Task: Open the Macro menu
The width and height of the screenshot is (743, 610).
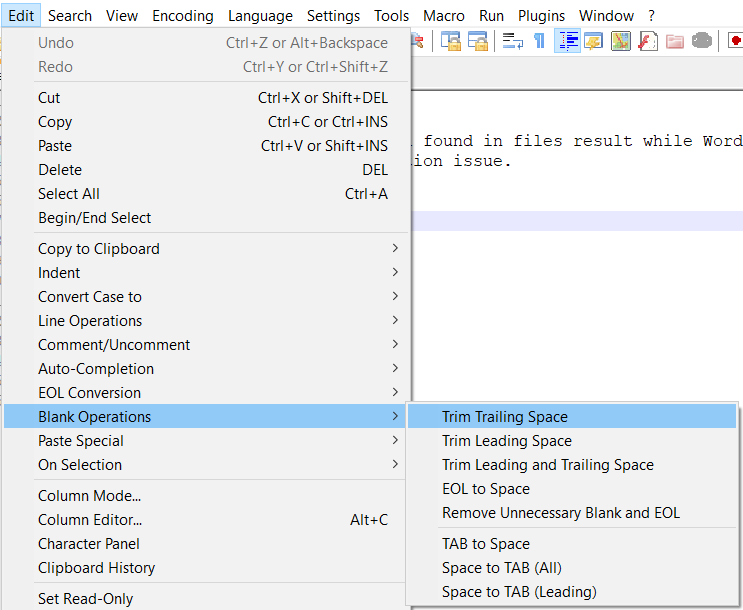Action: coord(444,16)
